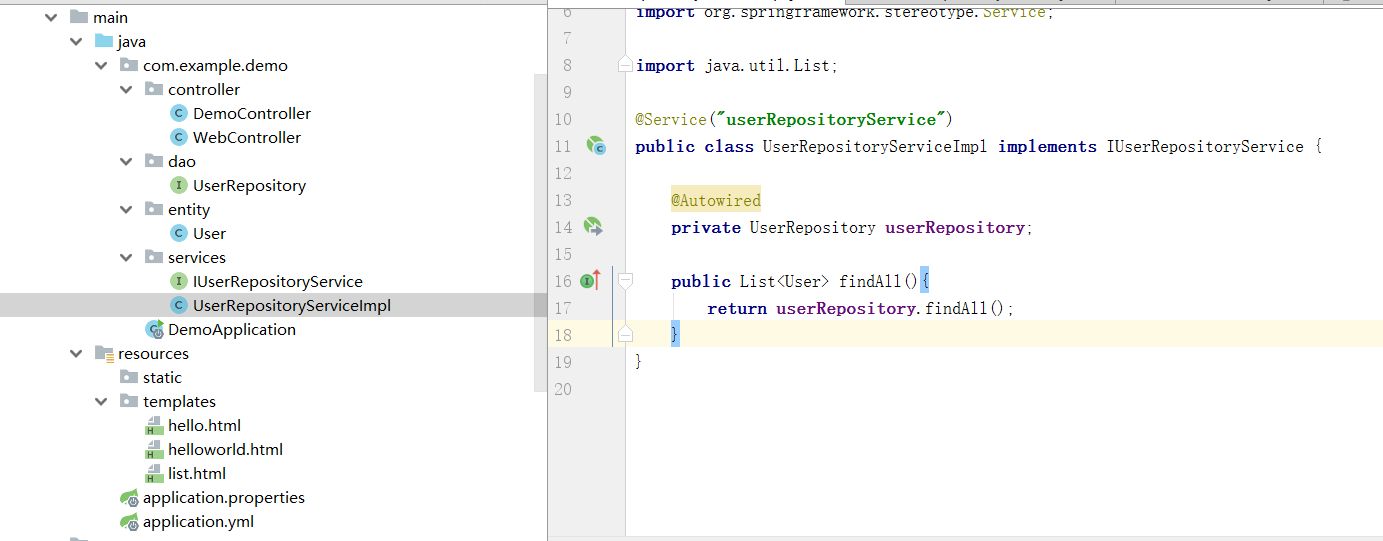Click IUserRepositoryService interface icon
Viewport: 1383px width, 541px height.
coord(179,281)
